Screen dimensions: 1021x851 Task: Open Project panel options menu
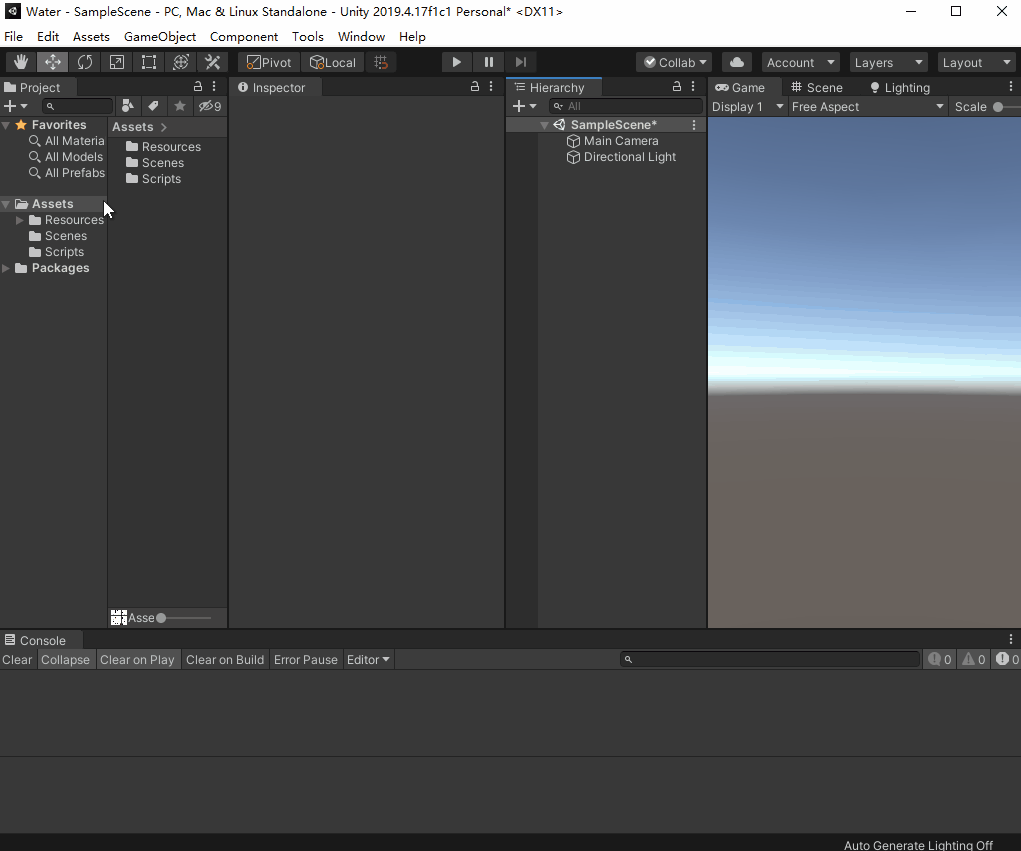coord(214,86)
